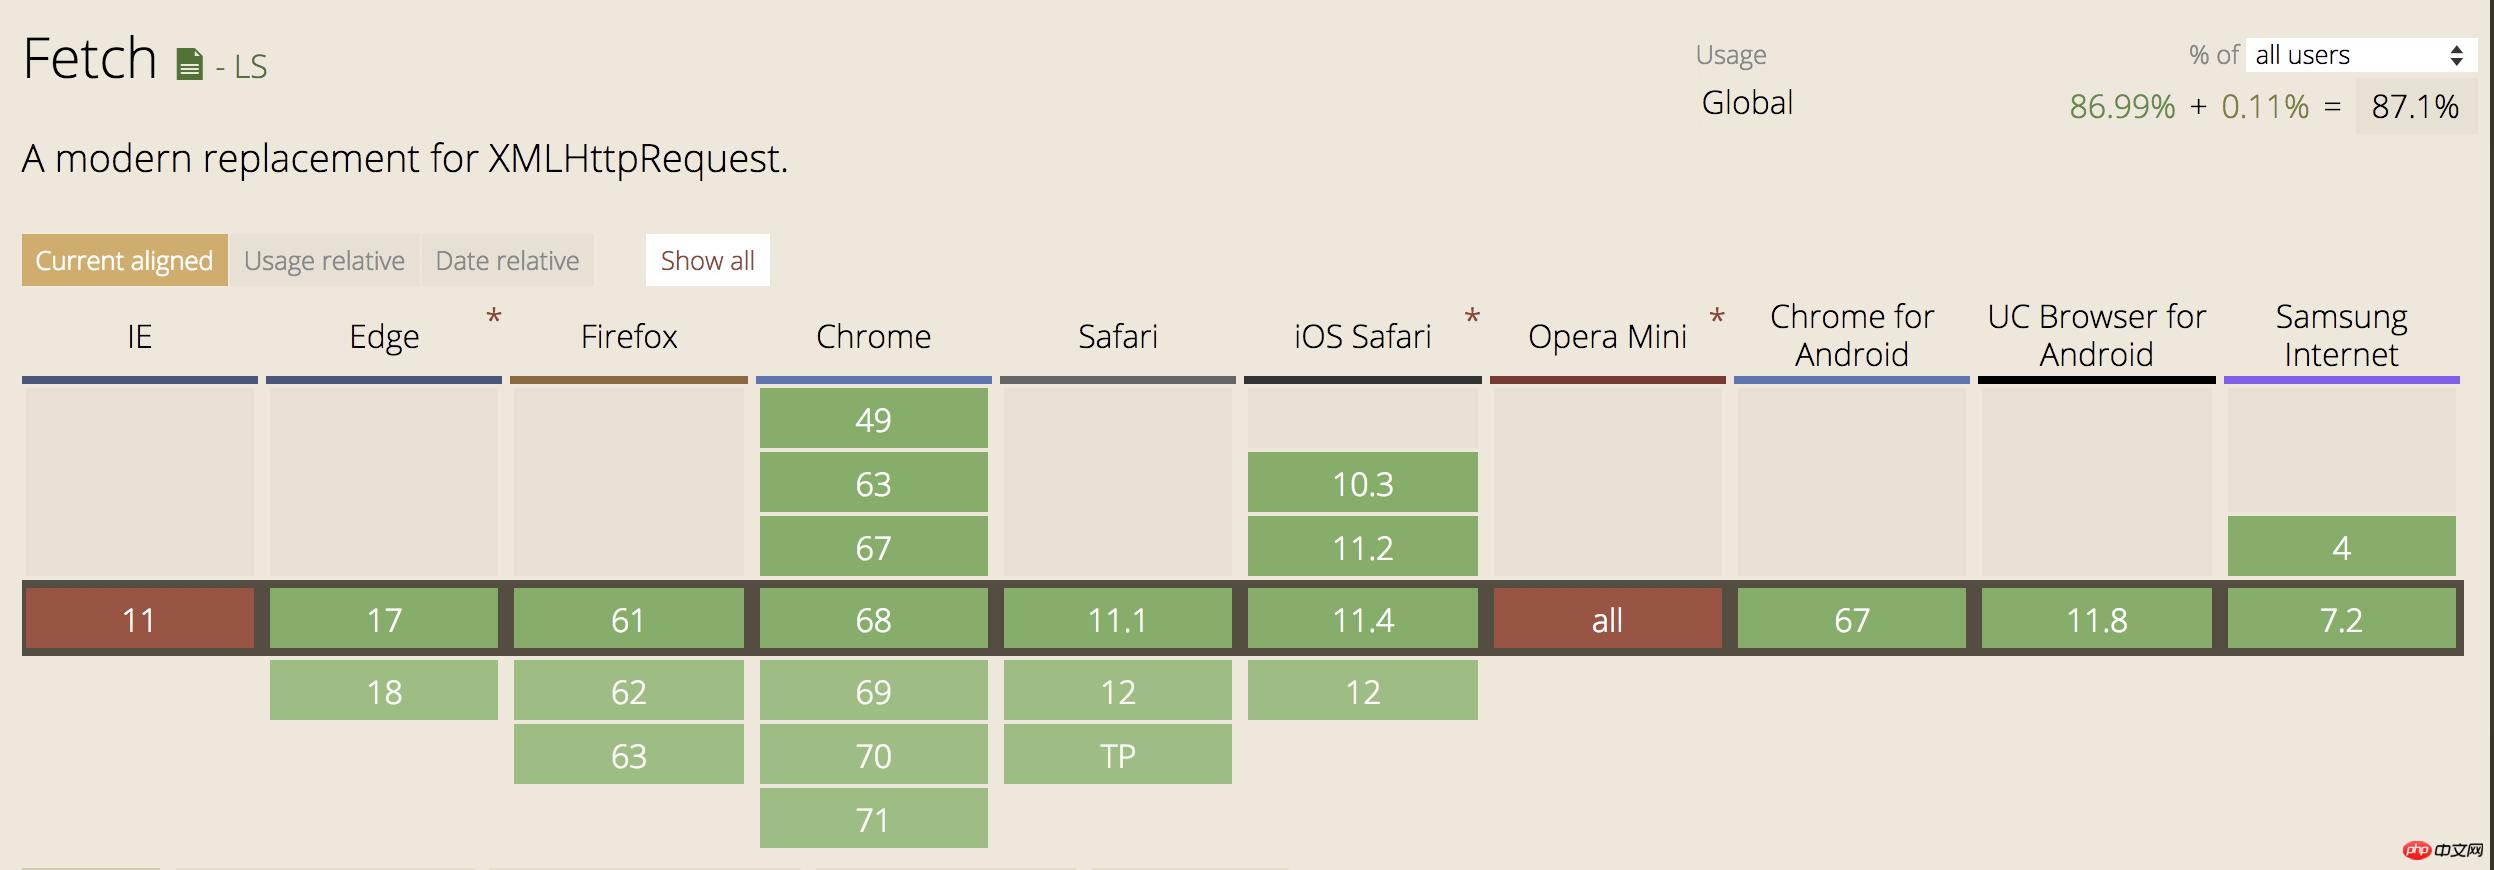Select the Firefox 63 version cell
This screenshot has width=2494, height=870.
tap(628, 755)
